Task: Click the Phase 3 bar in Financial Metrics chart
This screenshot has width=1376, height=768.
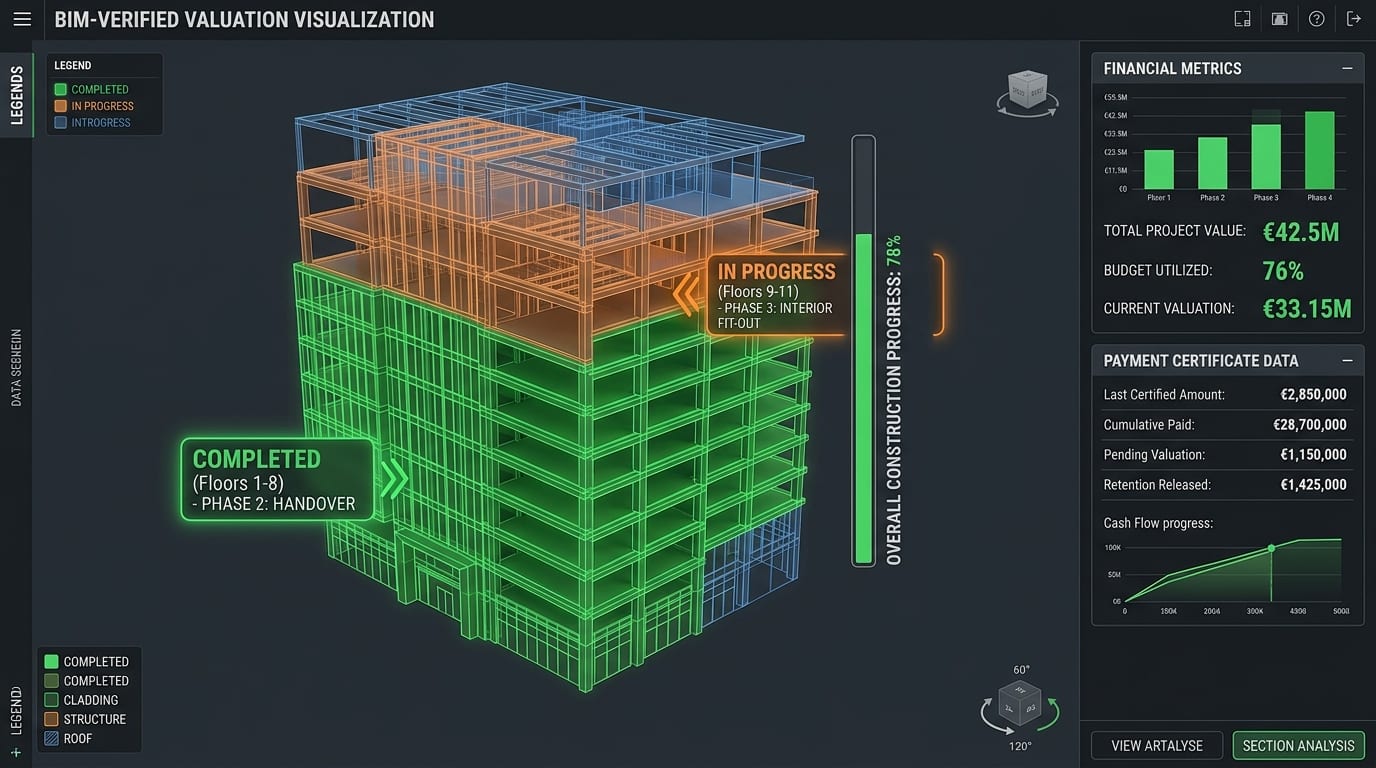Action: (1266, 156)
